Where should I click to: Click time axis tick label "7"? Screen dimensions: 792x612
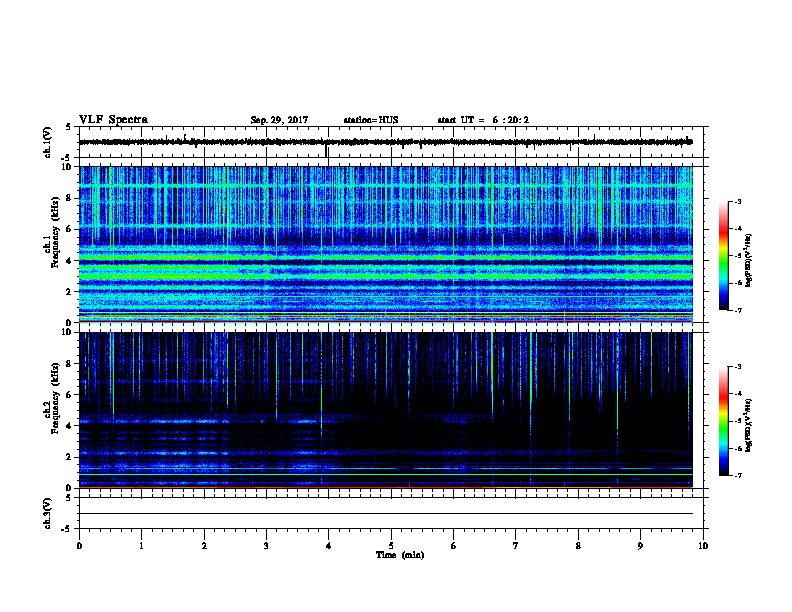tap(516, 546)
